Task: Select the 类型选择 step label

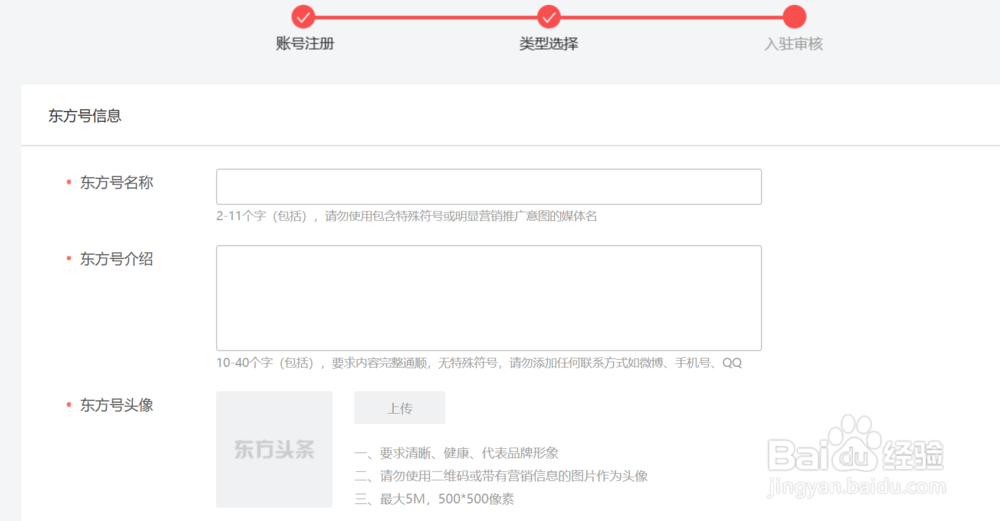Action: tap(548, 44)
